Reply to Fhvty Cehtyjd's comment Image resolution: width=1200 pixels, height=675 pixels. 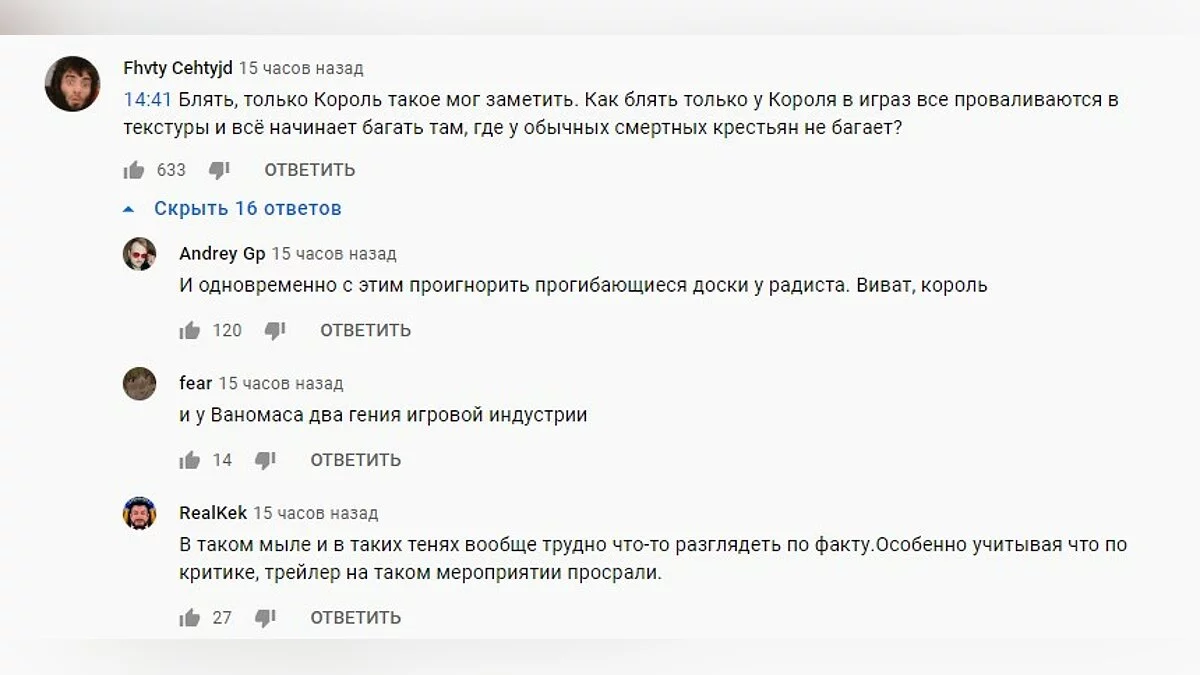[x=309, y=170]
